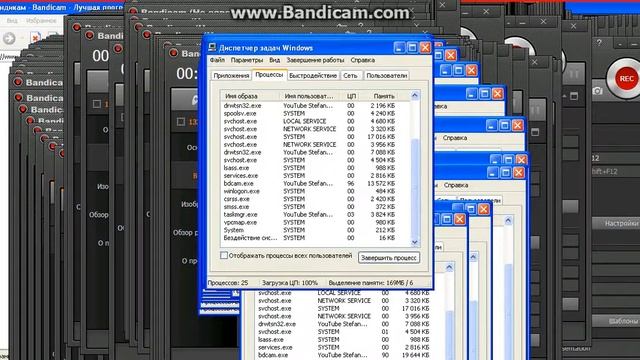The image size is (640, 360).
Task: Sort by Имя пользоват... column header
Action: click(x=310, y=96)
